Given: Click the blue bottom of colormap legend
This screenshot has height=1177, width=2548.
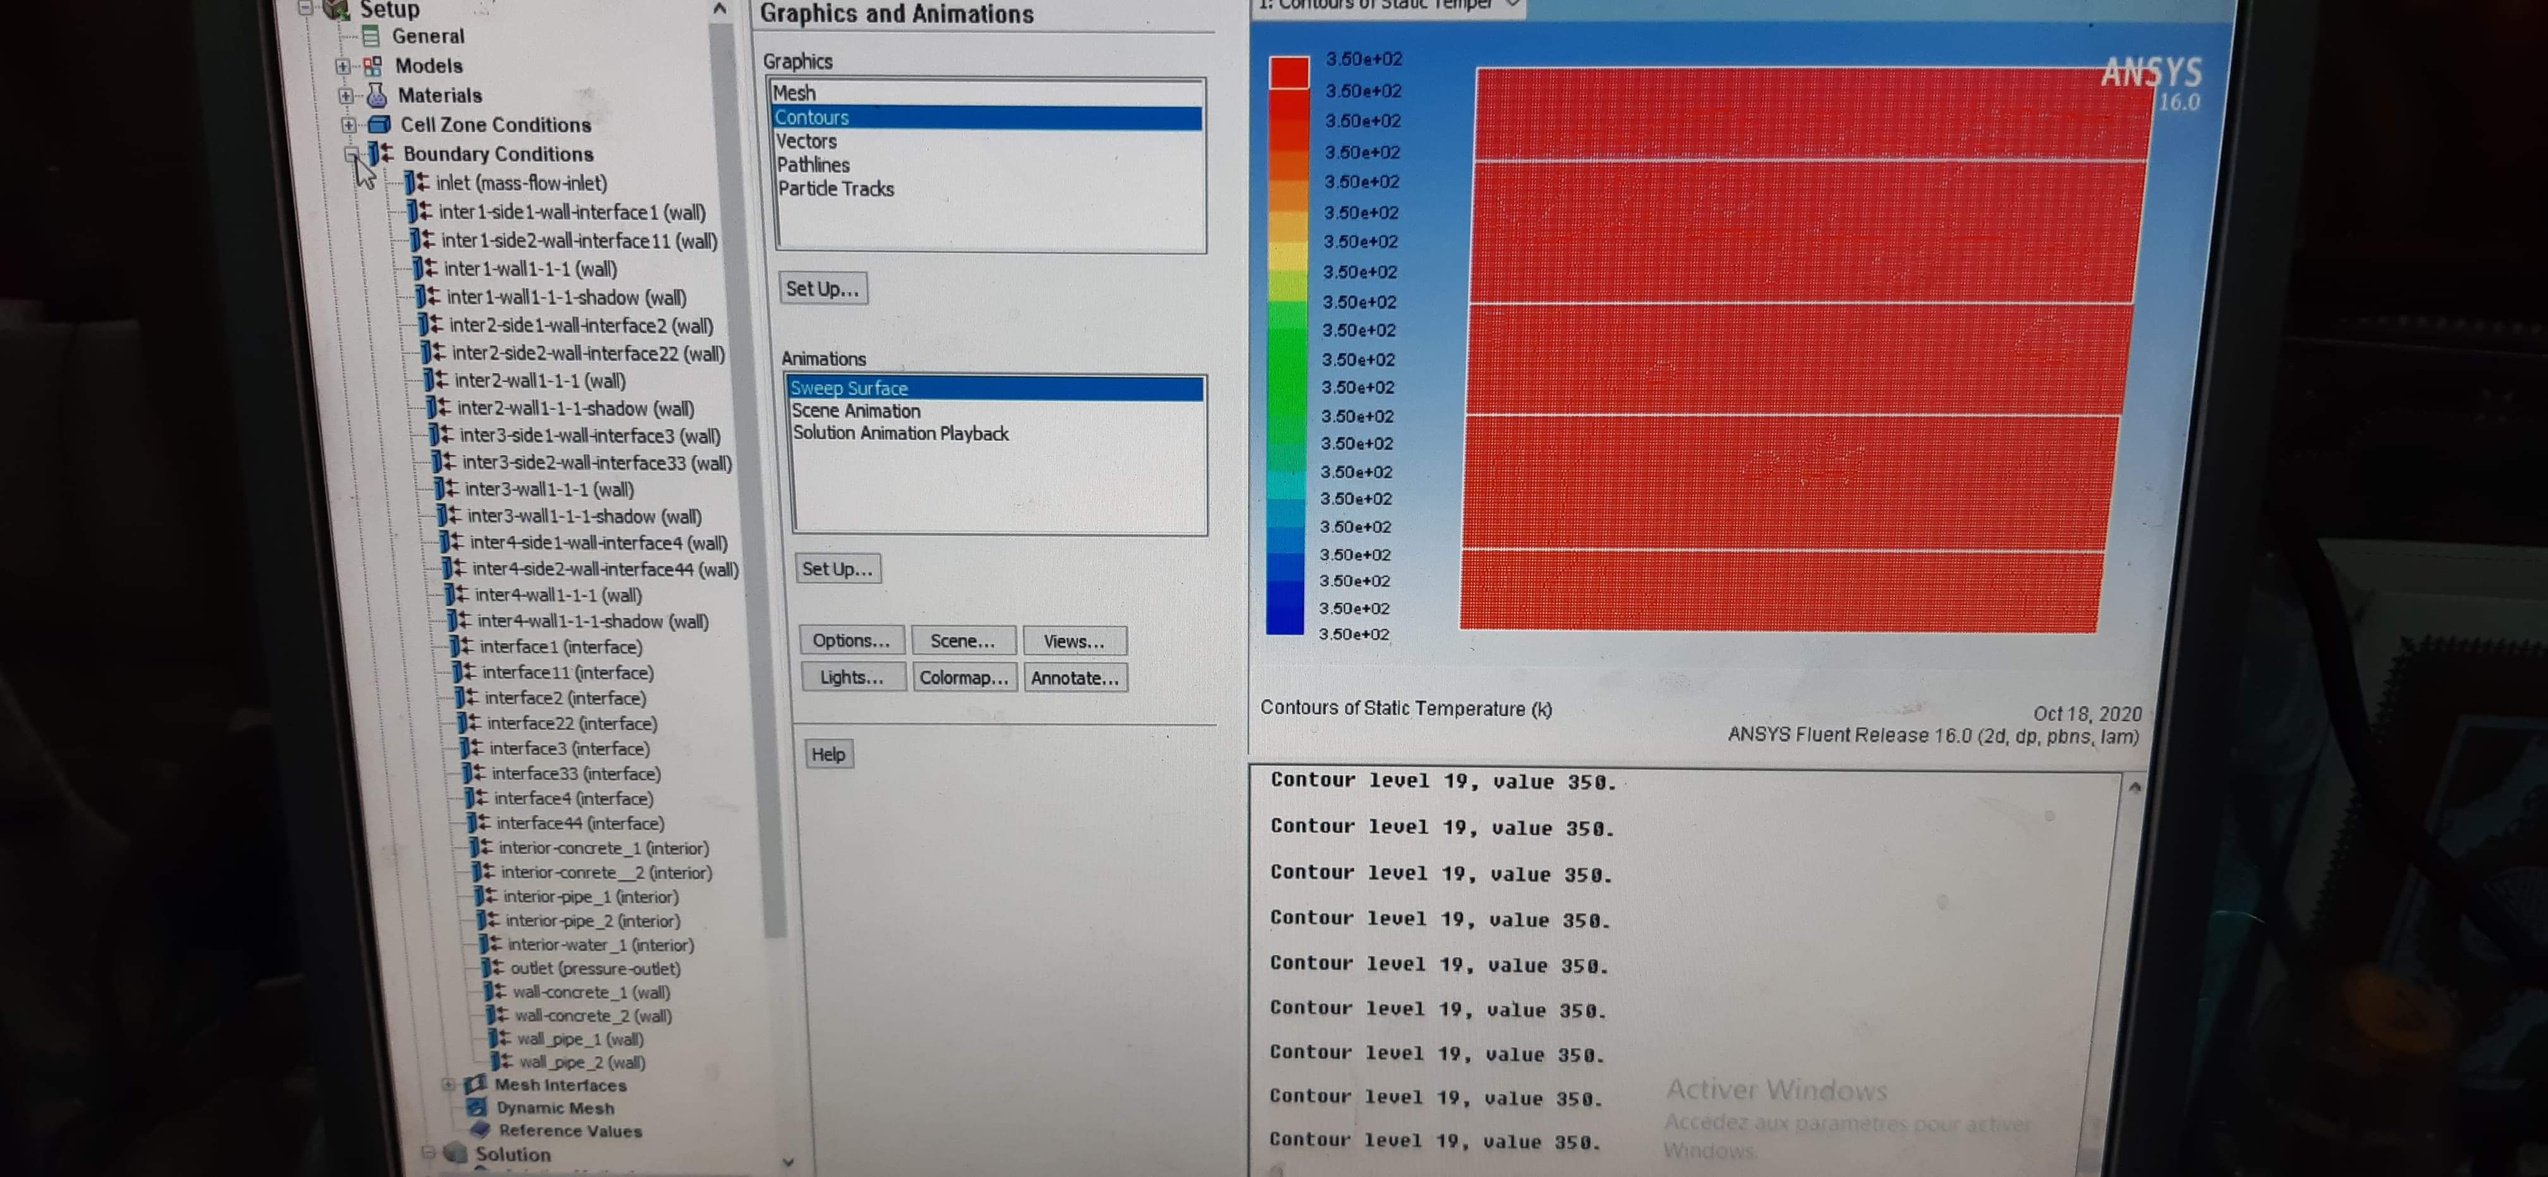Looking at the screenshot, I should point(1285,605).
